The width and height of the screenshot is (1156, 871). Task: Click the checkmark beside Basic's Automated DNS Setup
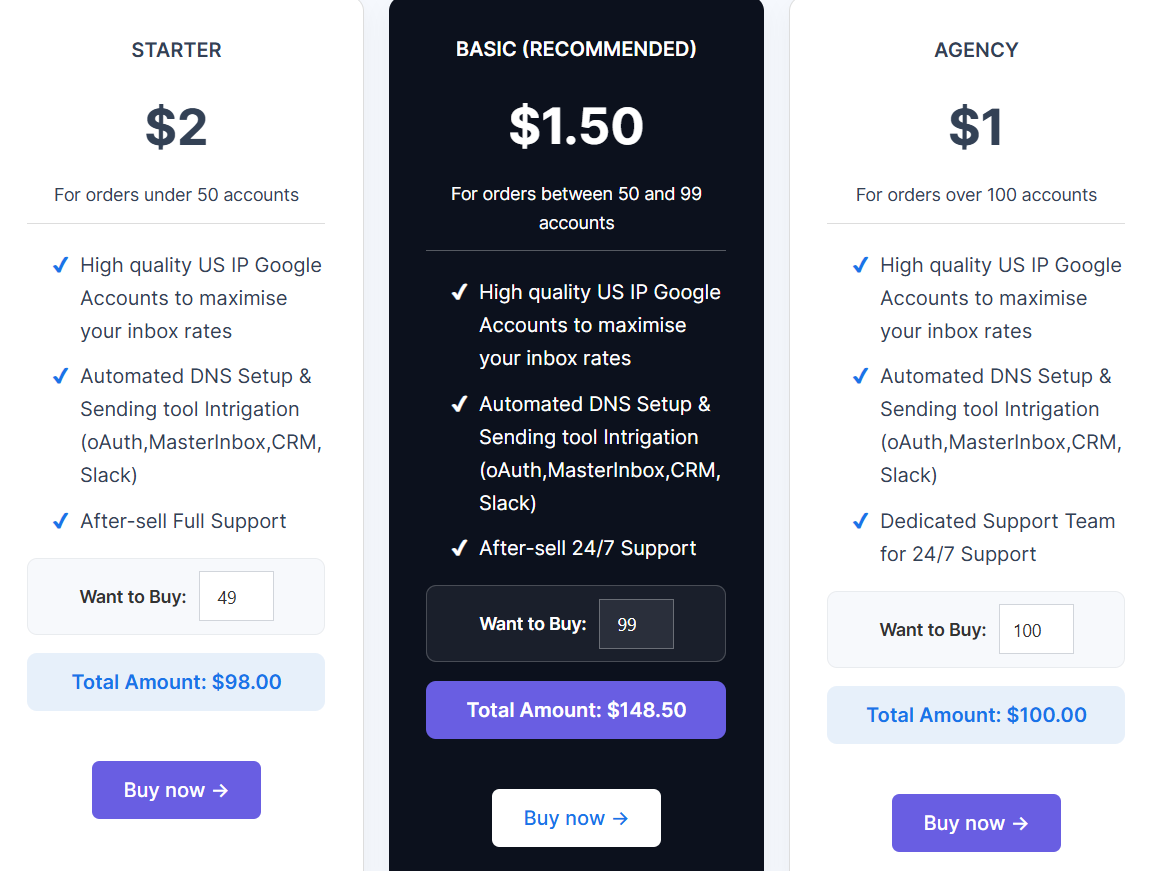460,404
